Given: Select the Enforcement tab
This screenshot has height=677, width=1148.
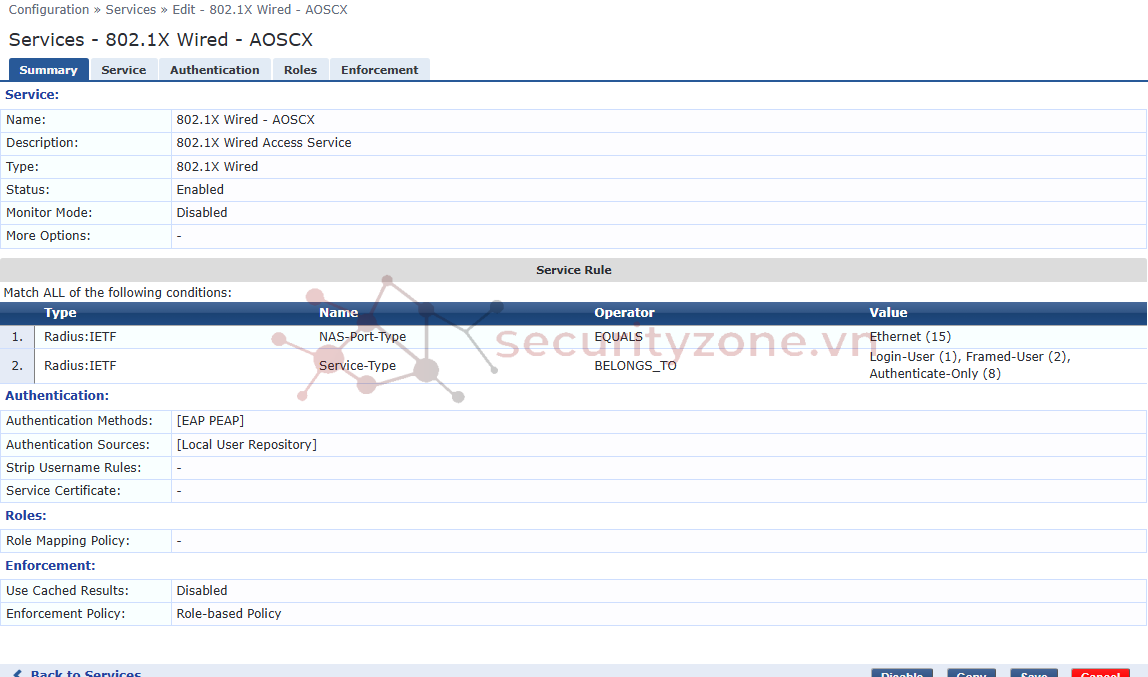Looking at the screenshot, I should point(379,70).
